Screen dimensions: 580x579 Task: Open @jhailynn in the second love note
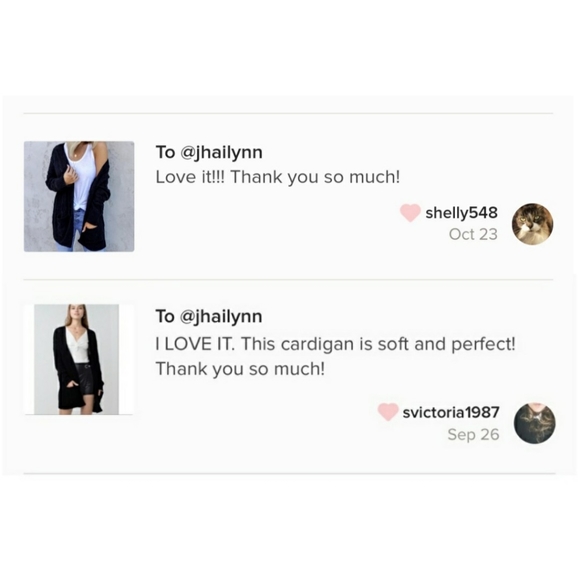click(221, 317)
